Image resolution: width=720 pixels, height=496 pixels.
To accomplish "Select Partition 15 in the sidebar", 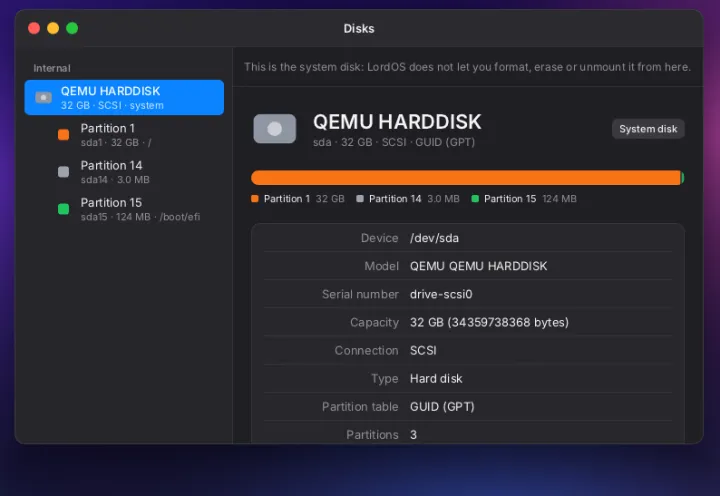I will (124, 209).
